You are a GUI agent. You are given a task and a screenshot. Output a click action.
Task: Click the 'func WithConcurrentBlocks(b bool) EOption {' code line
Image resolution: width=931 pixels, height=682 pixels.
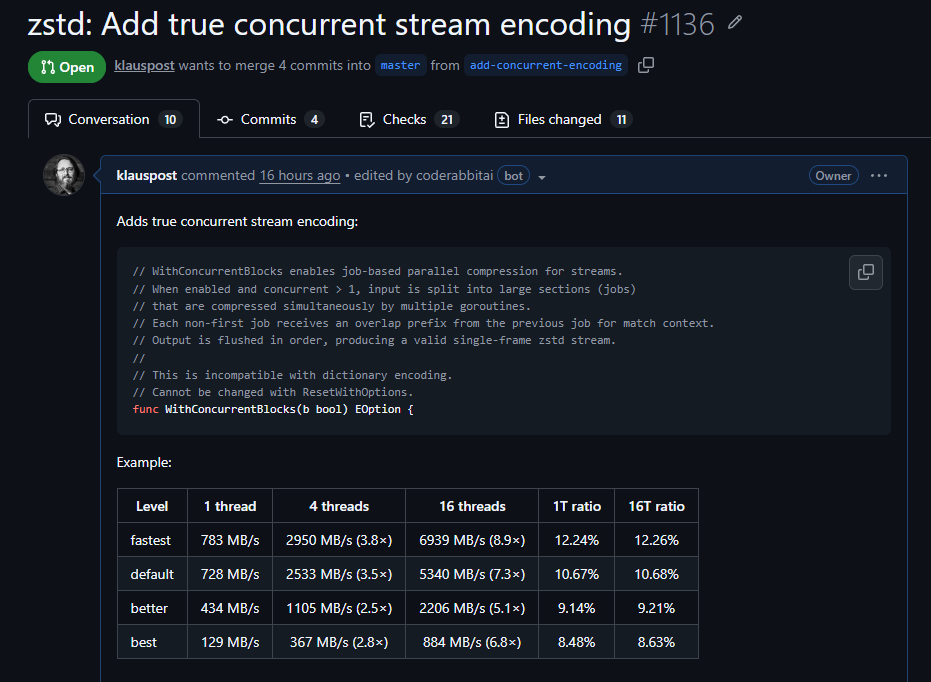[273, 410]
